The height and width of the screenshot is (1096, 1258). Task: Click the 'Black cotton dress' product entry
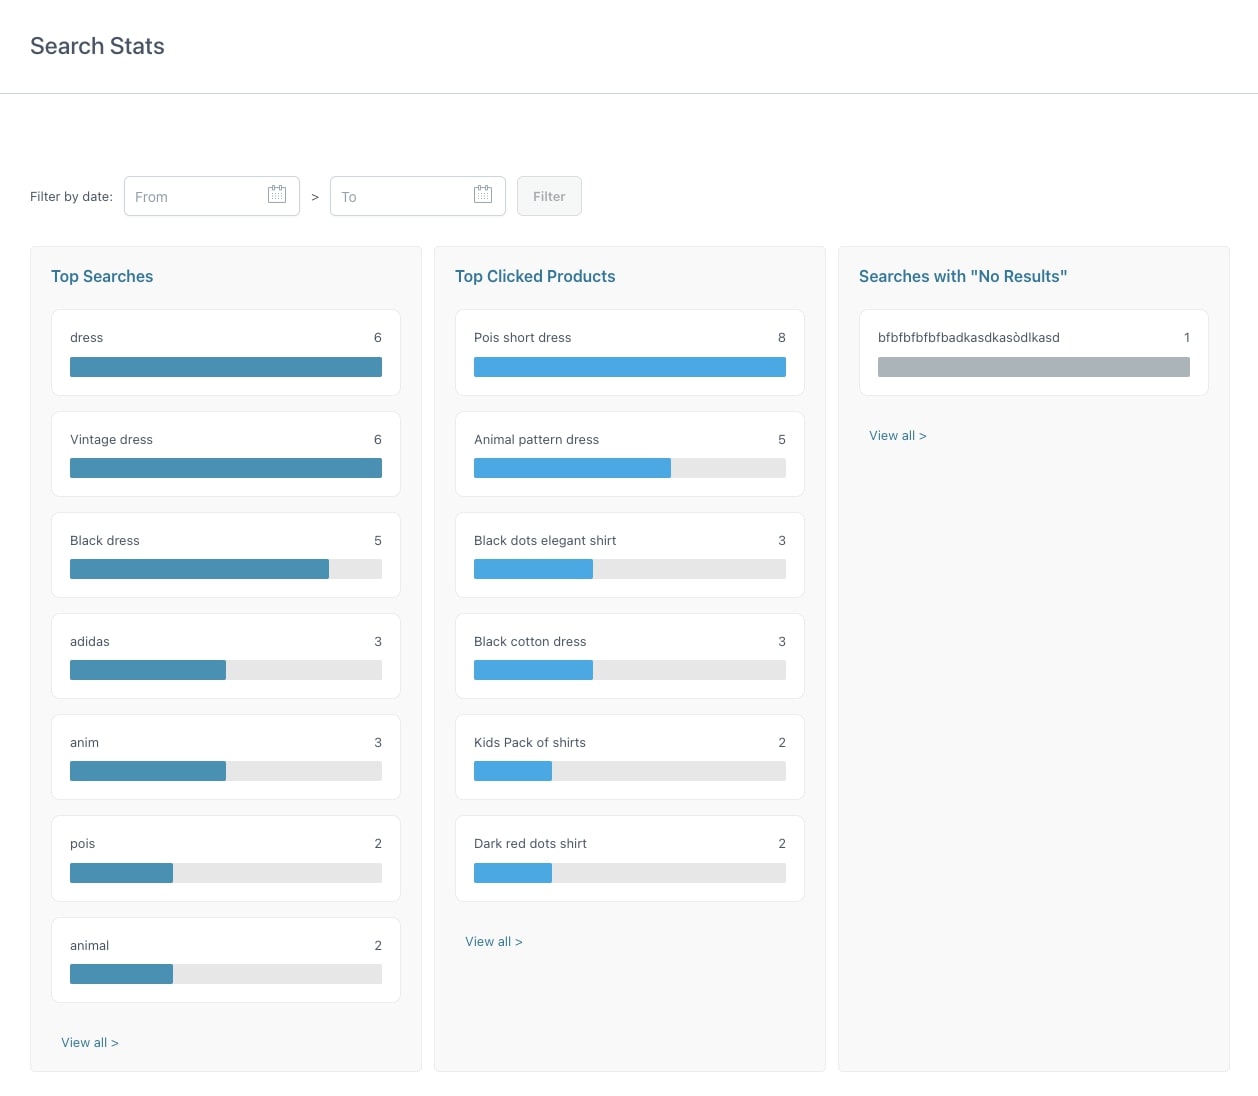630,655
